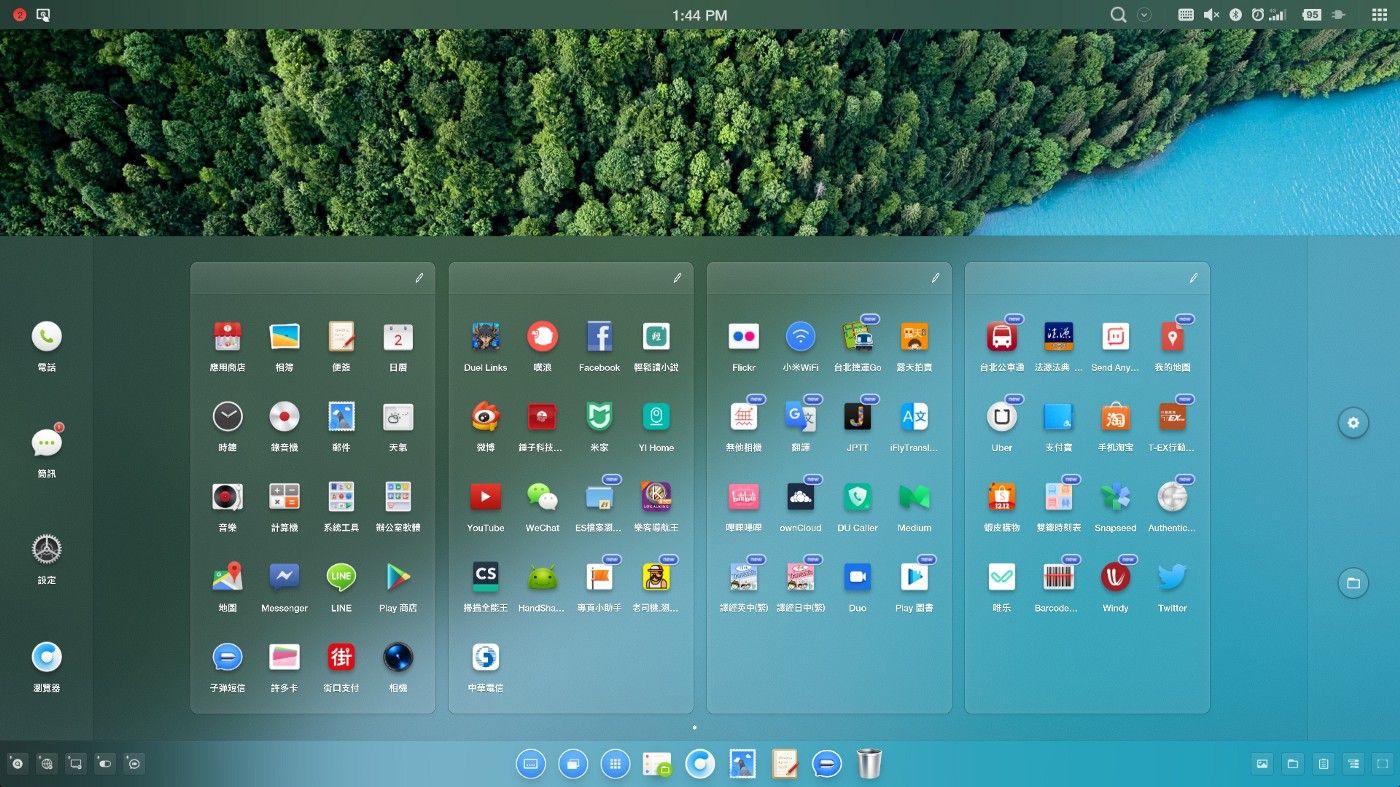Launch the Twitter app

1172,577
